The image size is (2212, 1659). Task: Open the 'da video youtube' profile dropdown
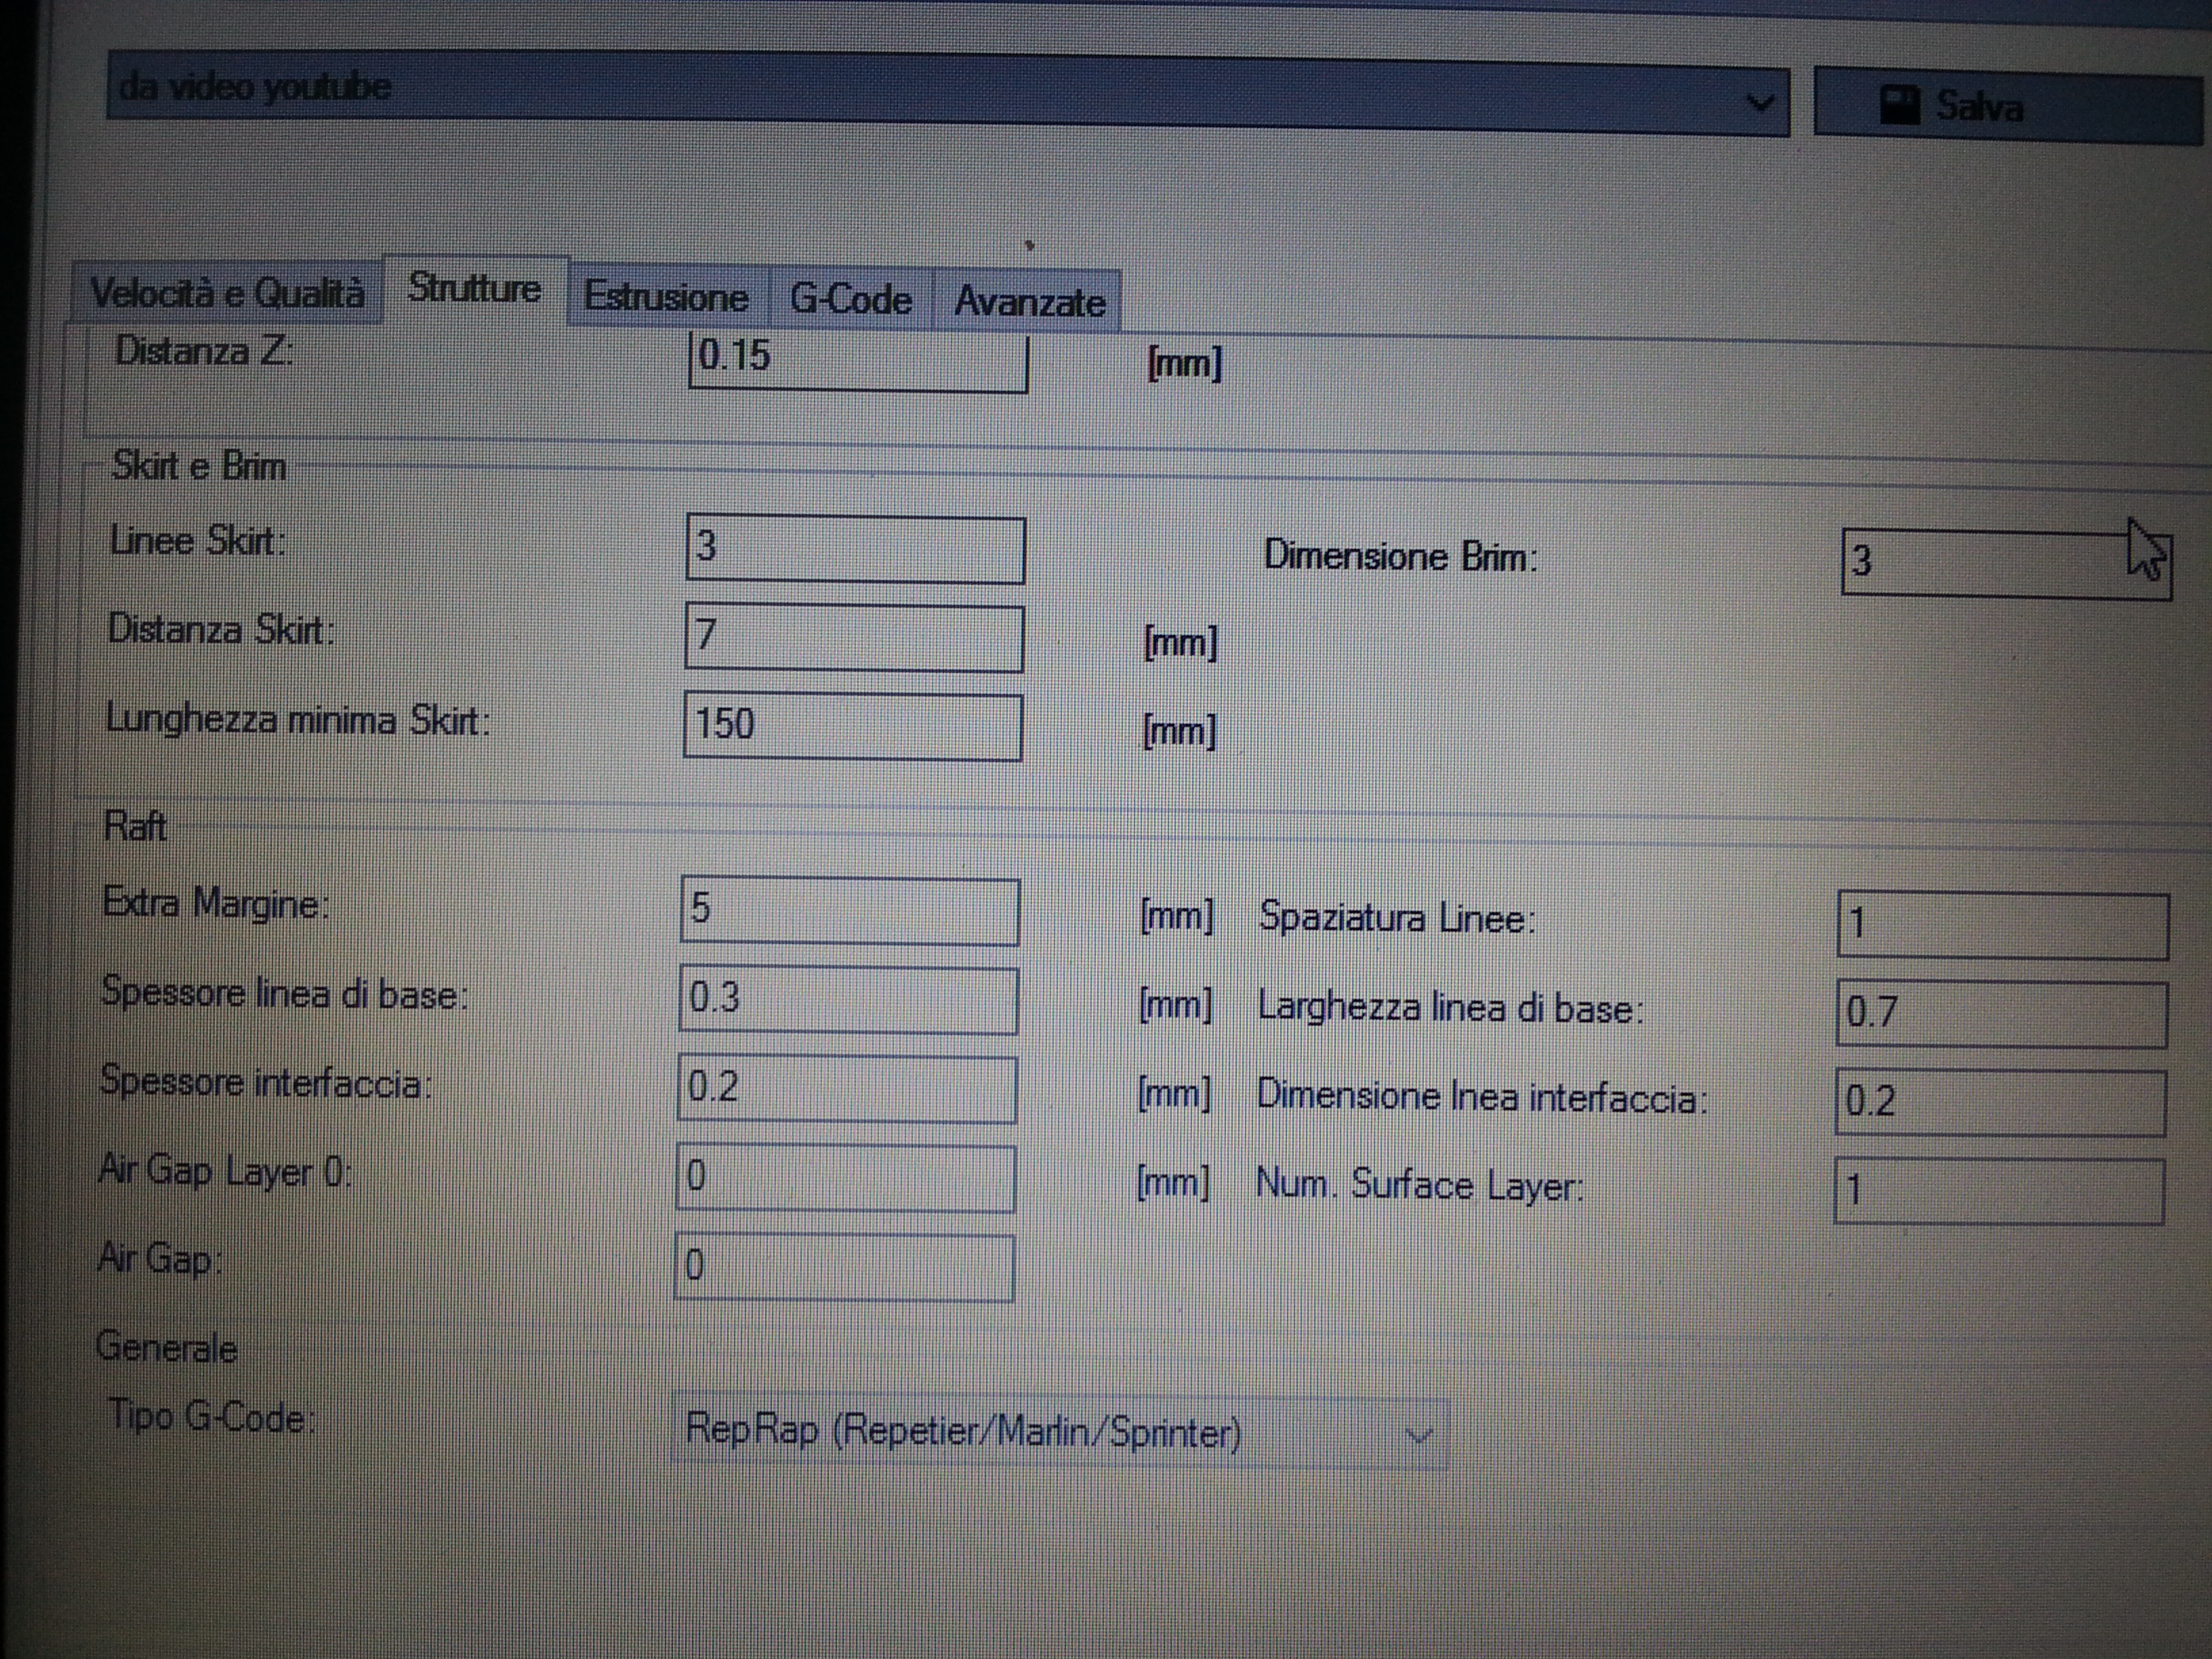pos(947,93)
